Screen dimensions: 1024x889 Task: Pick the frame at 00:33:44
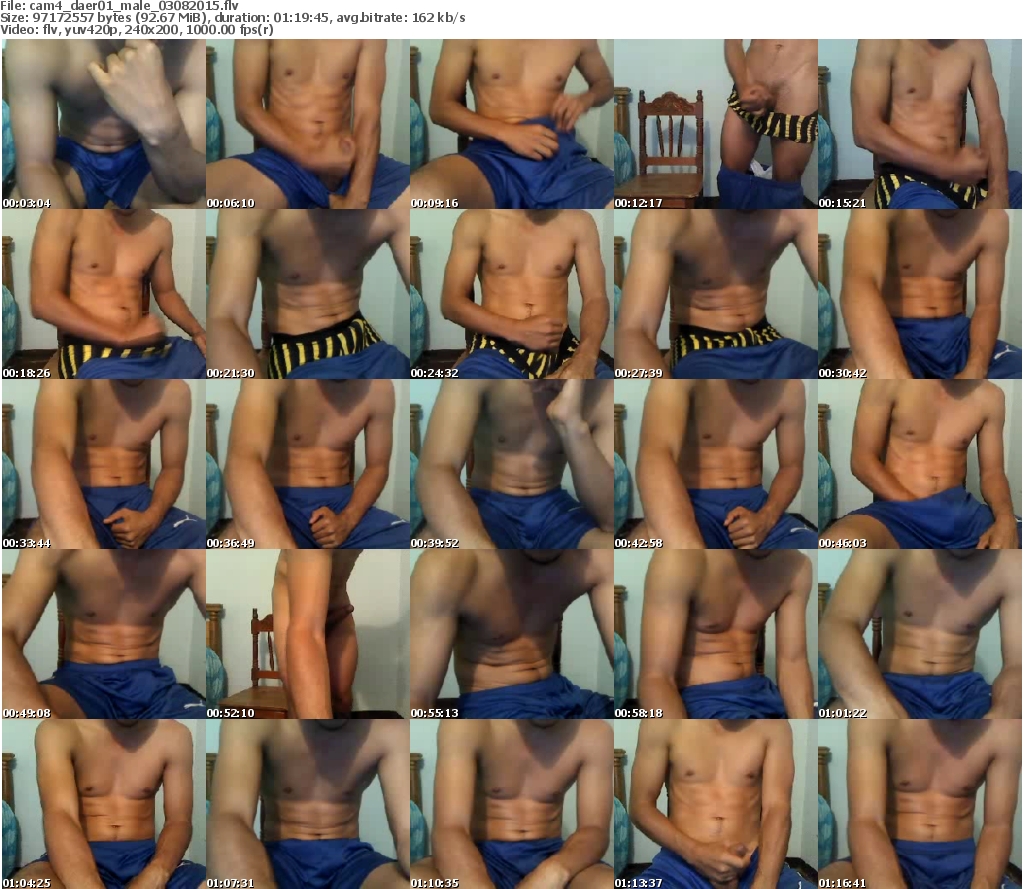(104, 464)
